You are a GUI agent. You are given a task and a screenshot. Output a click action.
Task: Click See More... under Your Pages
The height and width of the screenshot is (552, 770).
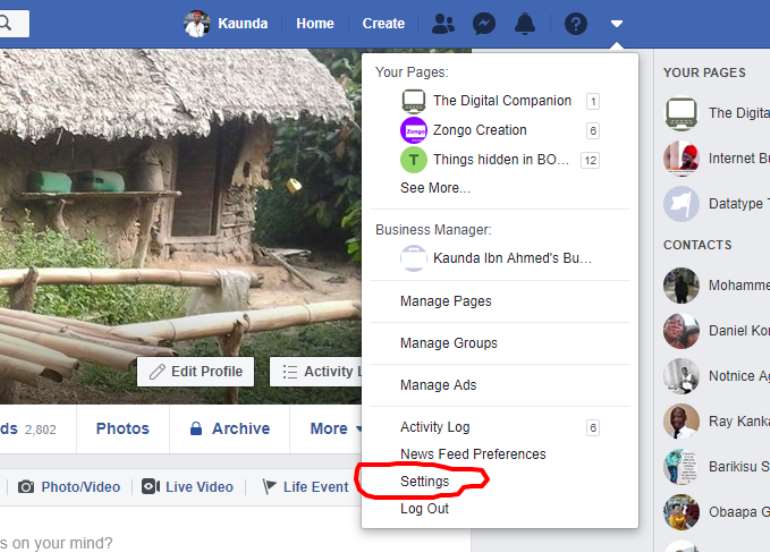click(435, 188)
